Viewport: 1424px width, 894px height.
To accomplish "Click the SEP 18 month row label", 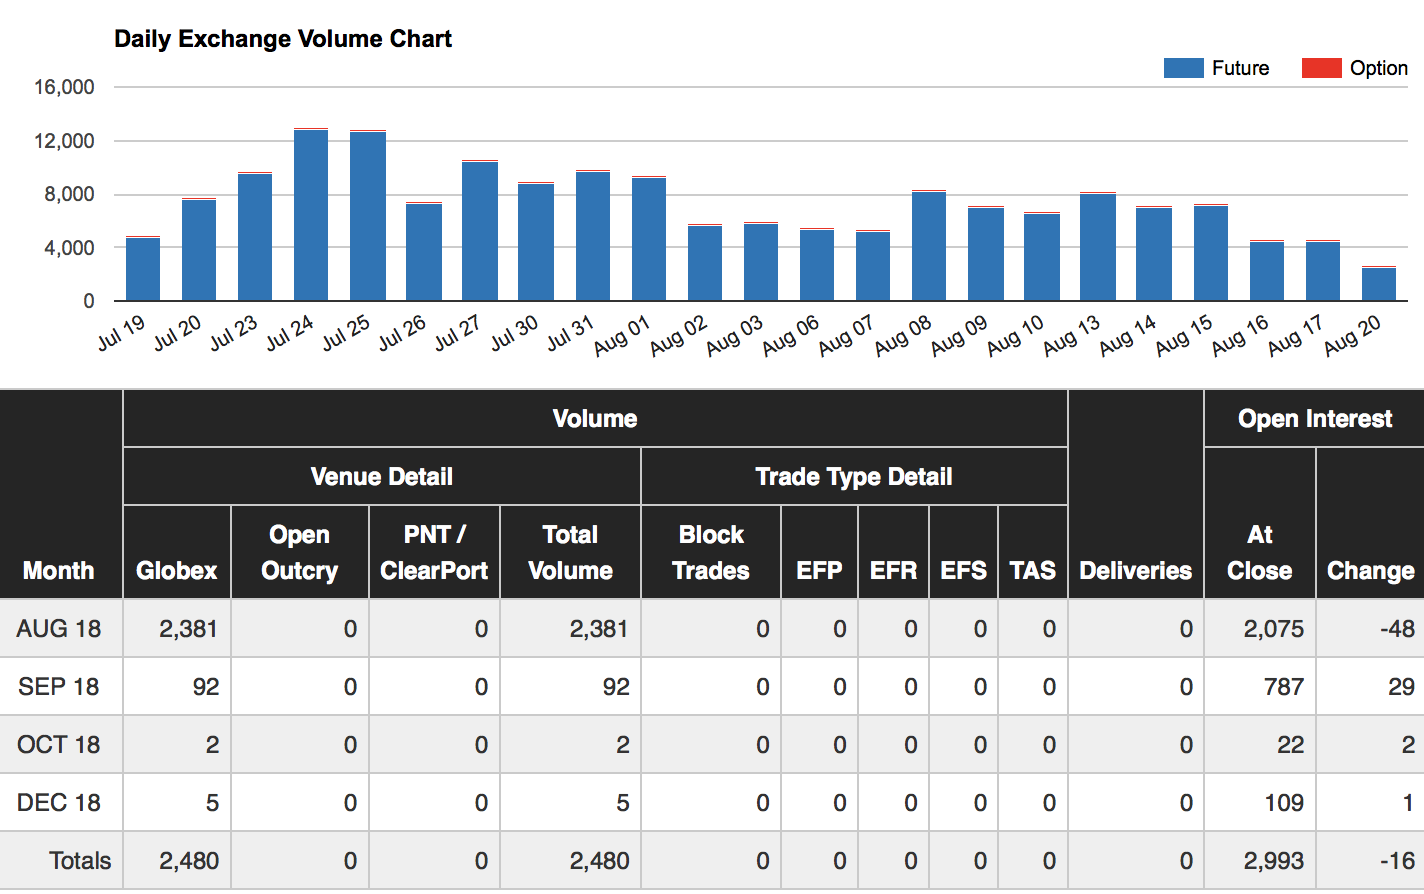I will click(x=59, y=687).
